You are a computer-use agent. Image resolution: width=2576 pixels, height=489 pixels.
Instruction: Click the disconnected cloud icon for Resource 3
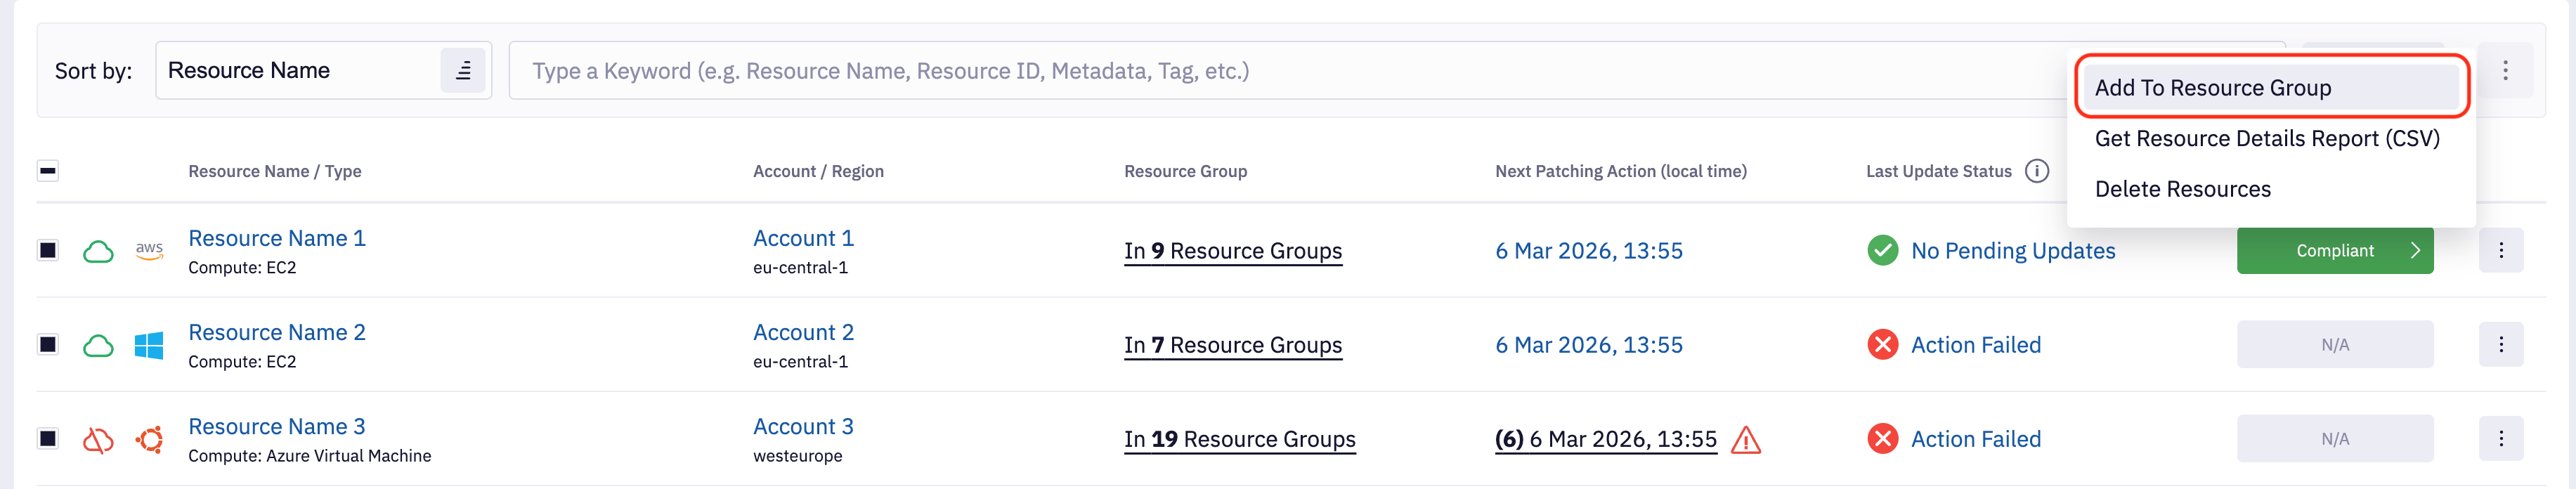click(x=98, y=440)
